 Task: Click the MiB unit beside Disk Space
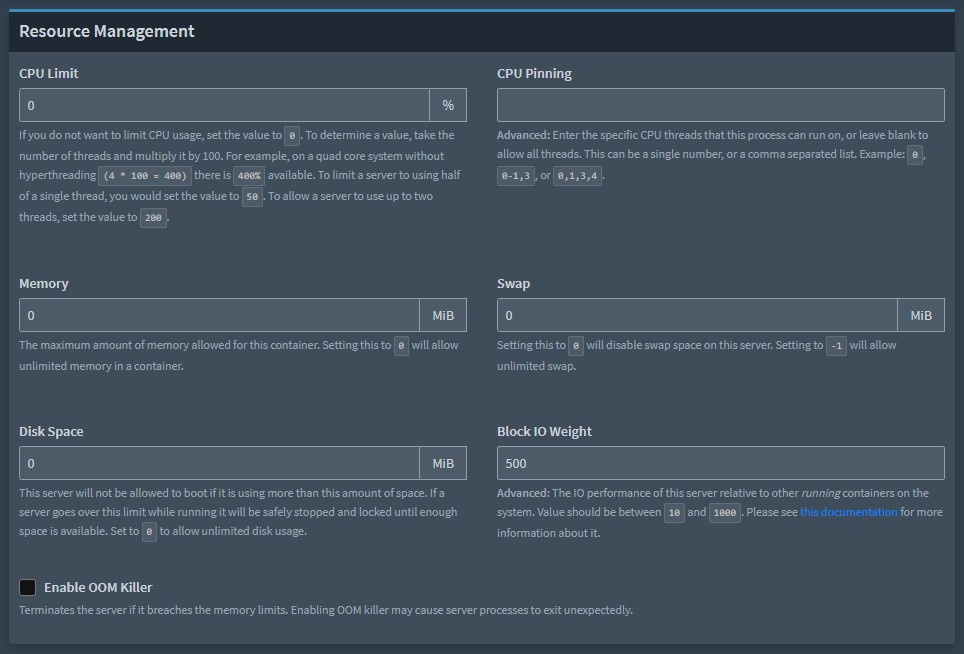coord(443,463)
